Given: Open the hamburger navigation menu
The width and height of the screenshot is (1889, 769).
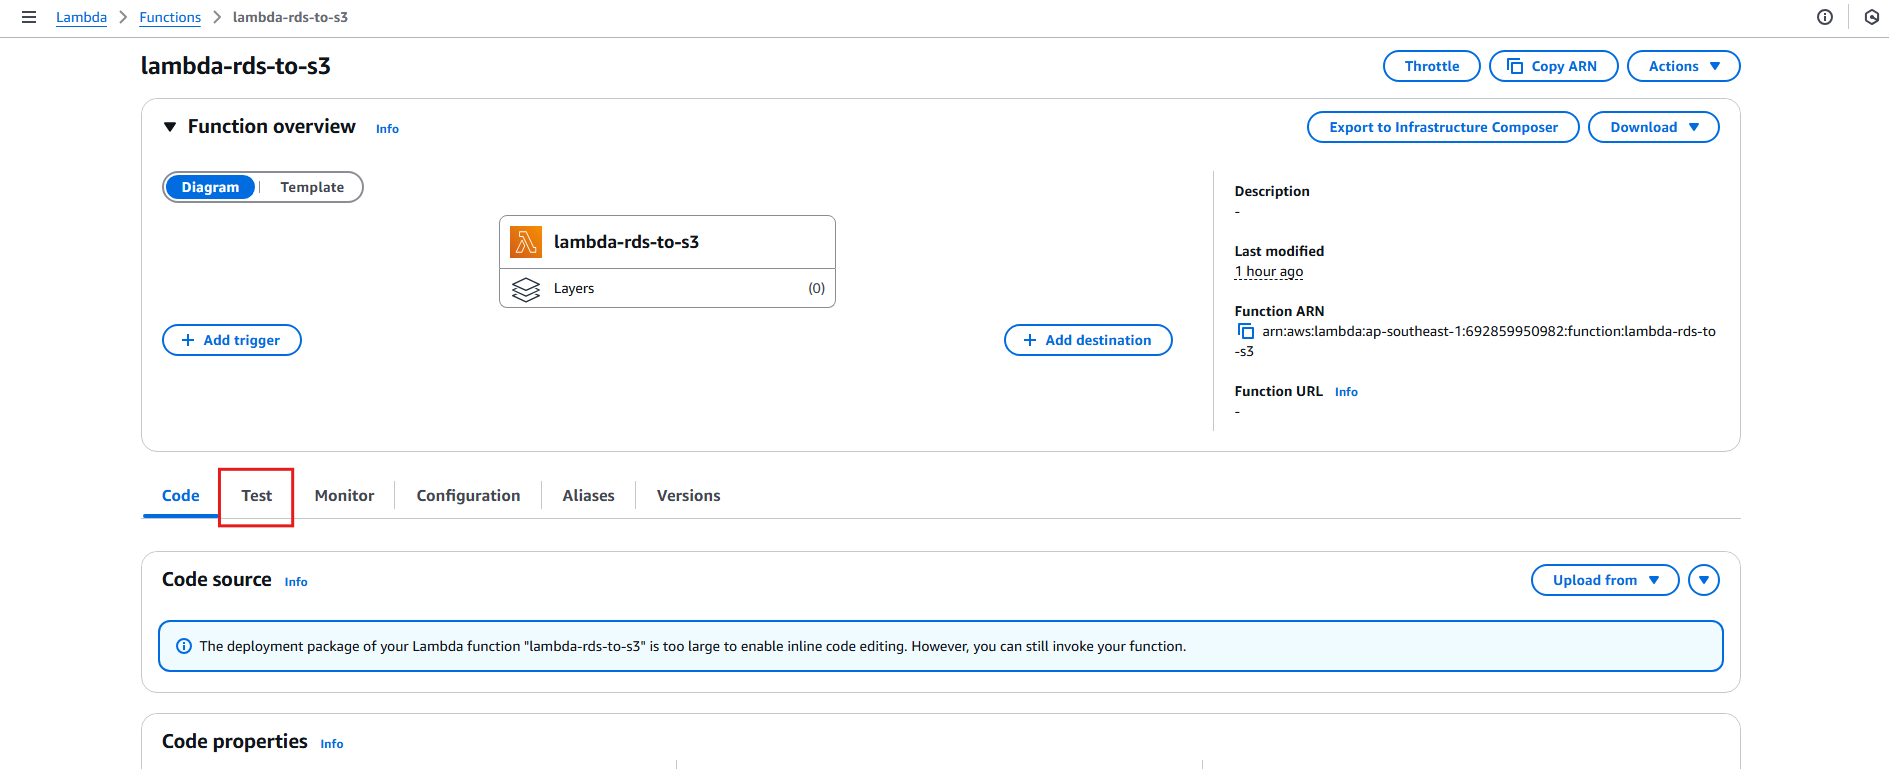Looking at the screenshot, I should point(29,17).
